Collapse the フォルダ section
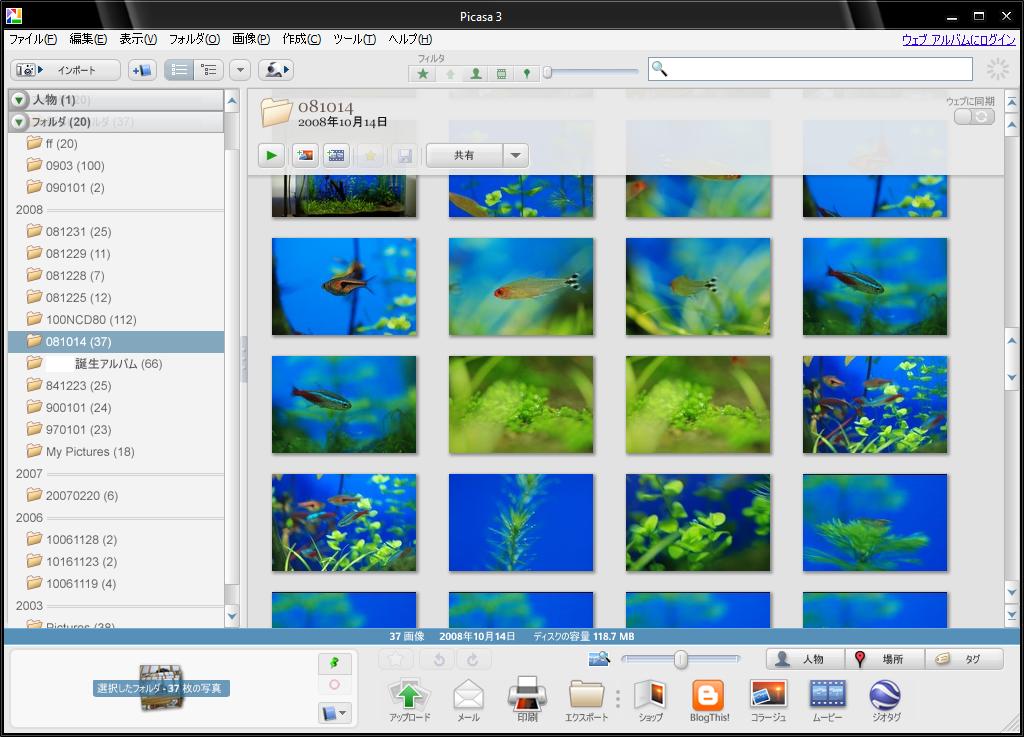The height and width of the screenshot is (737, 1024). 19,122
